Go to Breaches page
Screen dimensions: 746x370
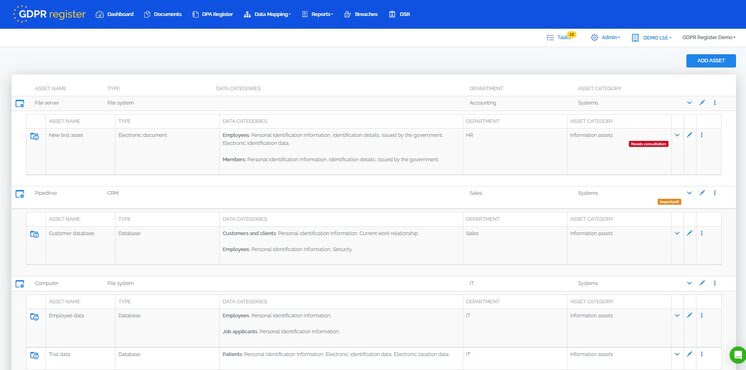tap(361, 14)
